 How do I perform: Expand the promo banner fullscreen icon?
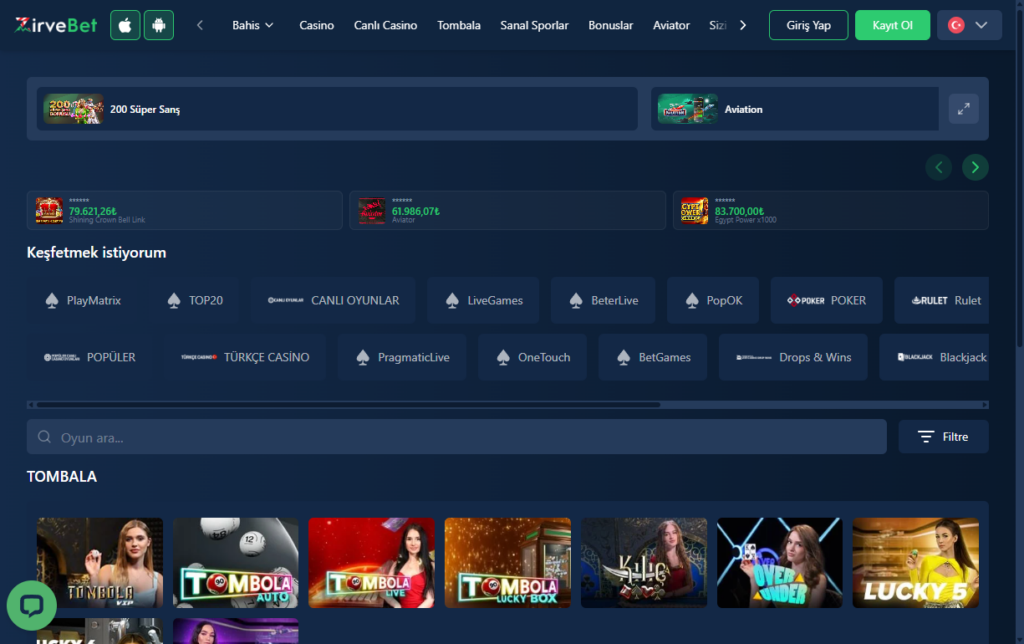point(964,109)
